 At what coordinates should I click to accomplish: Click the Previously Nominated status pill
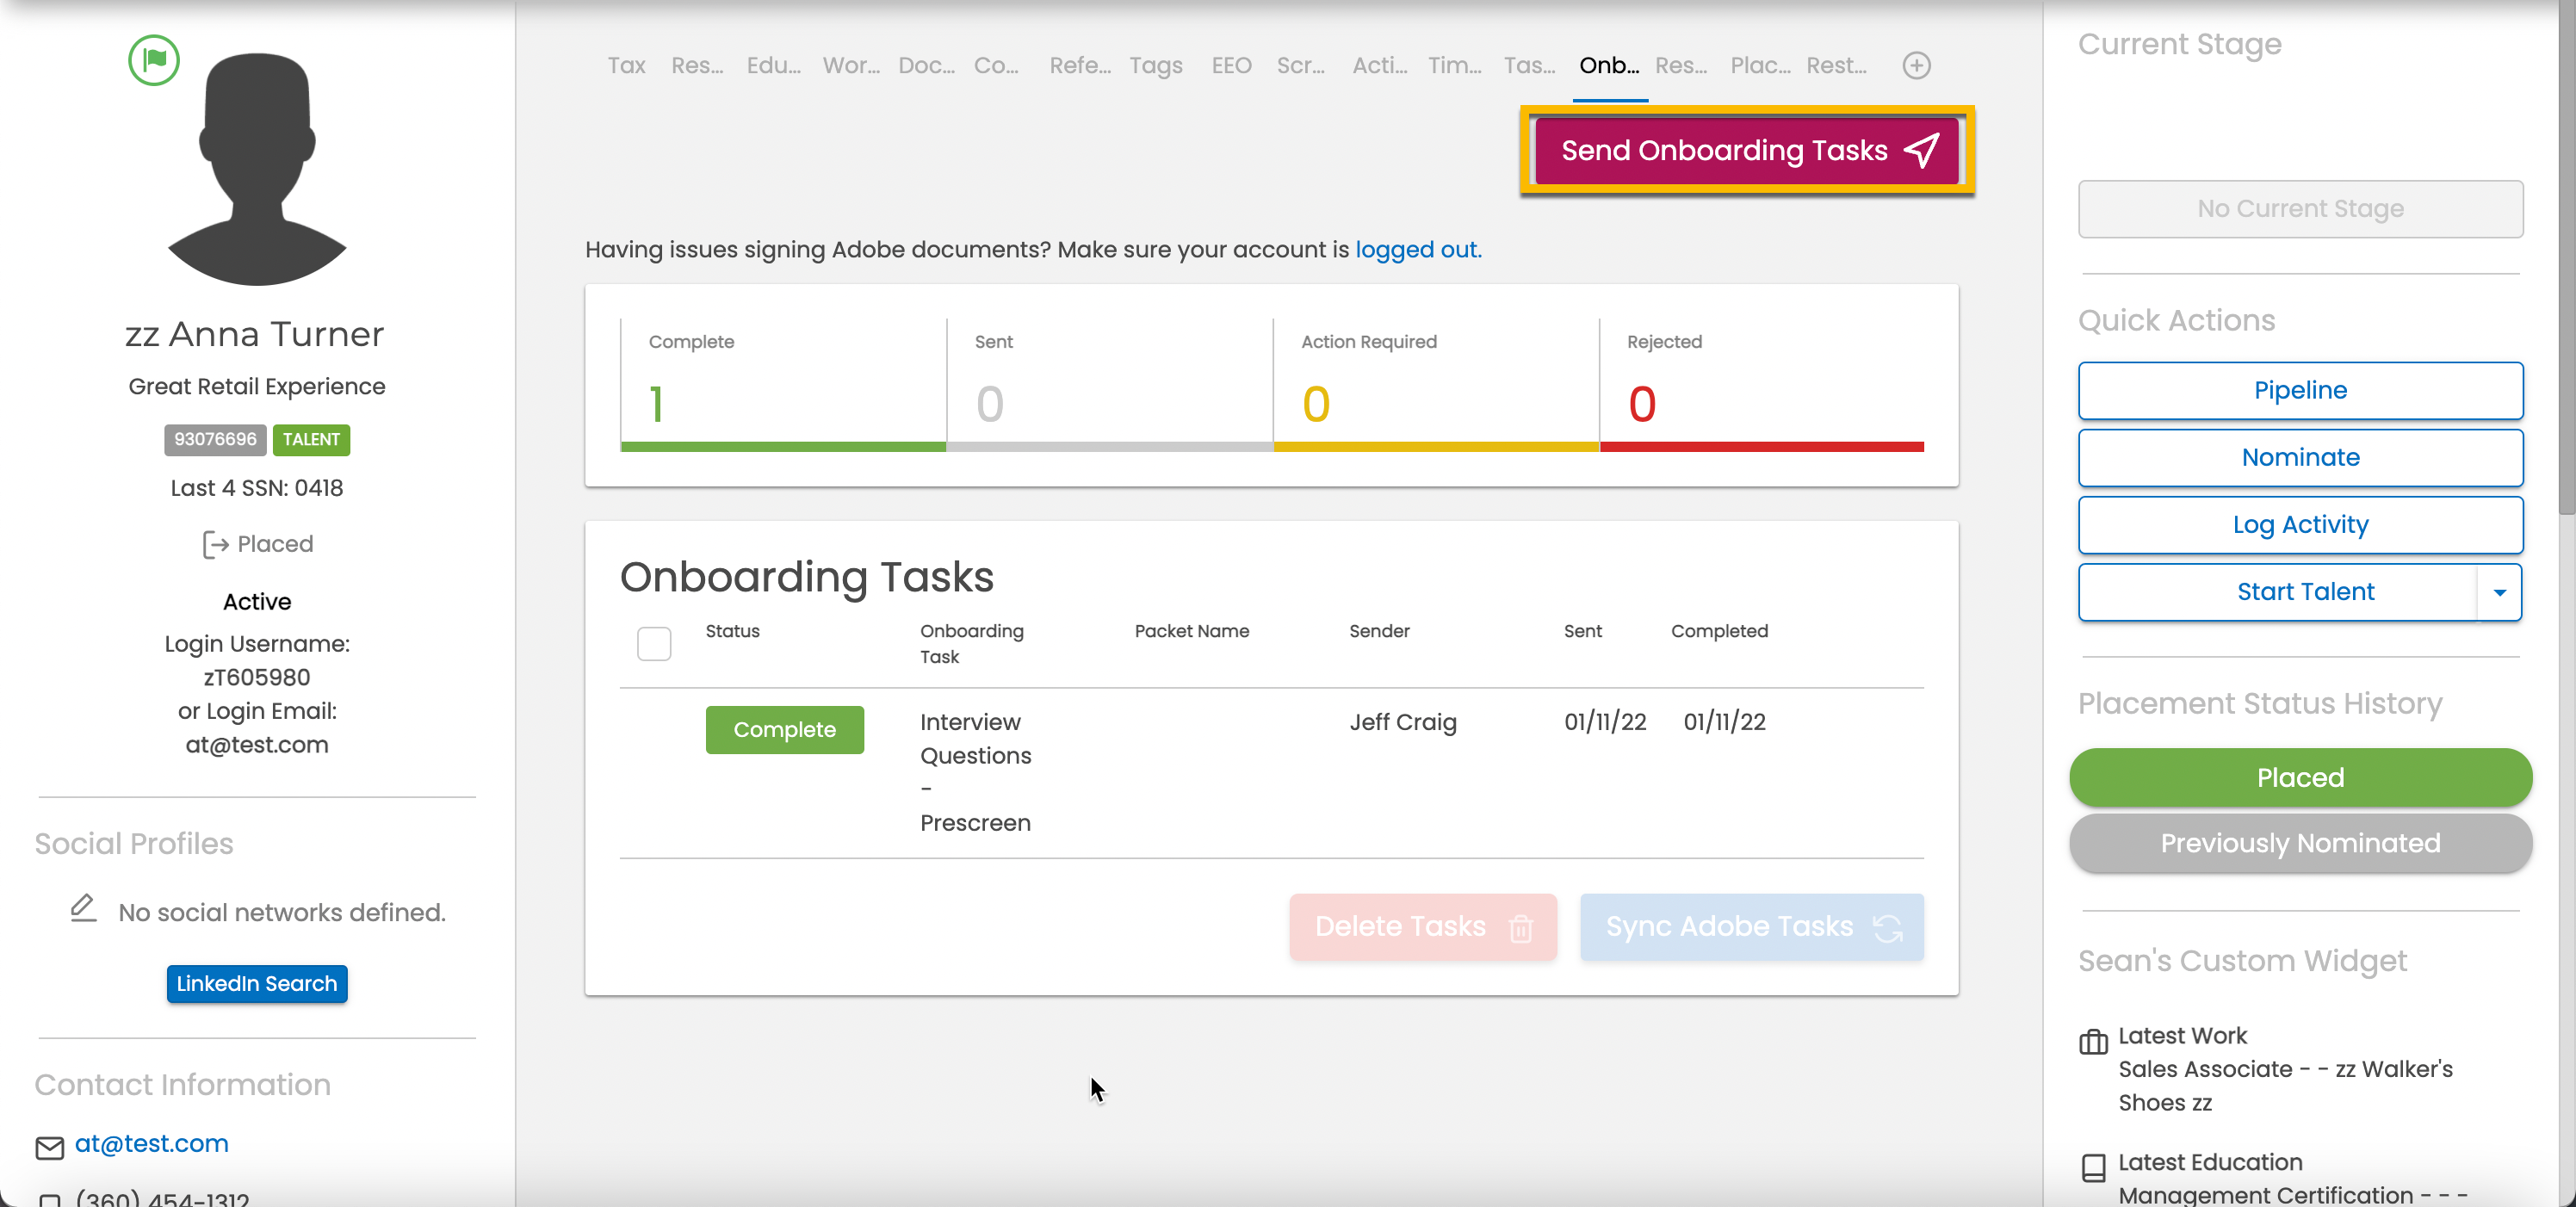(x=2300, y=843)
